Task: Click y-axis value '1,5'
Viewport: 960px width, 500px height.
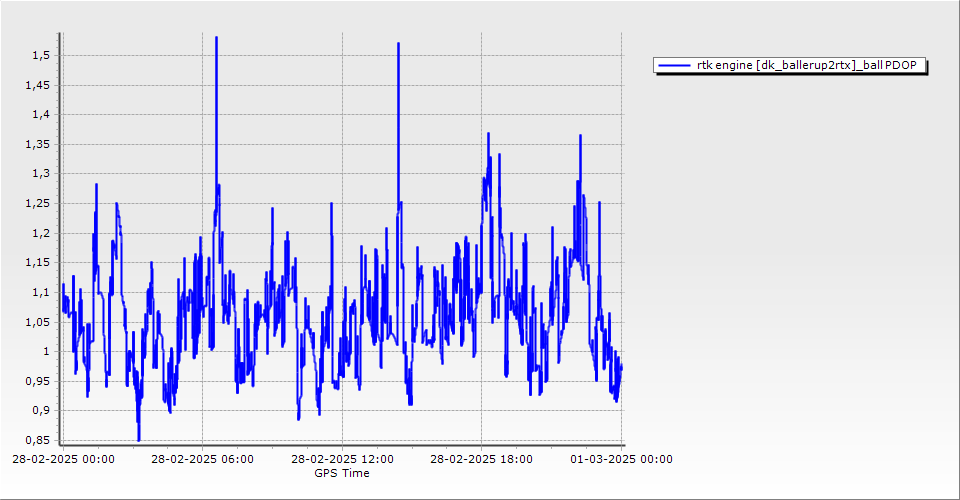Action: click(x=41, y=56)
